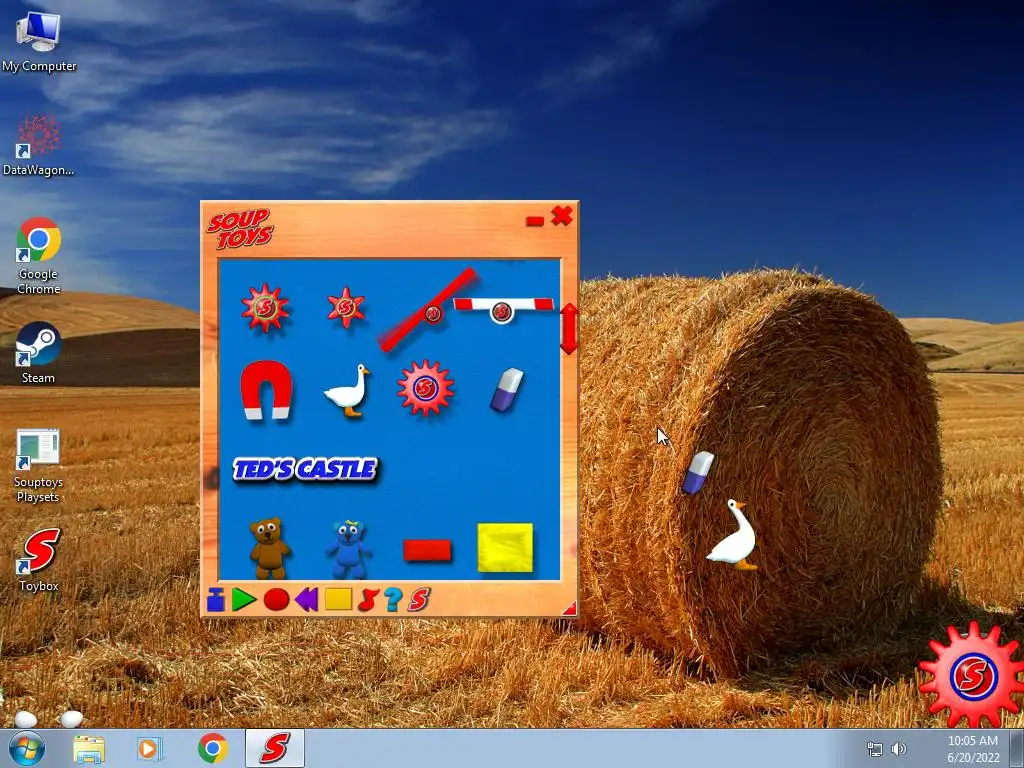Select the yellow square block toy
Screen dimensions: 1024x768
[505, 547]
